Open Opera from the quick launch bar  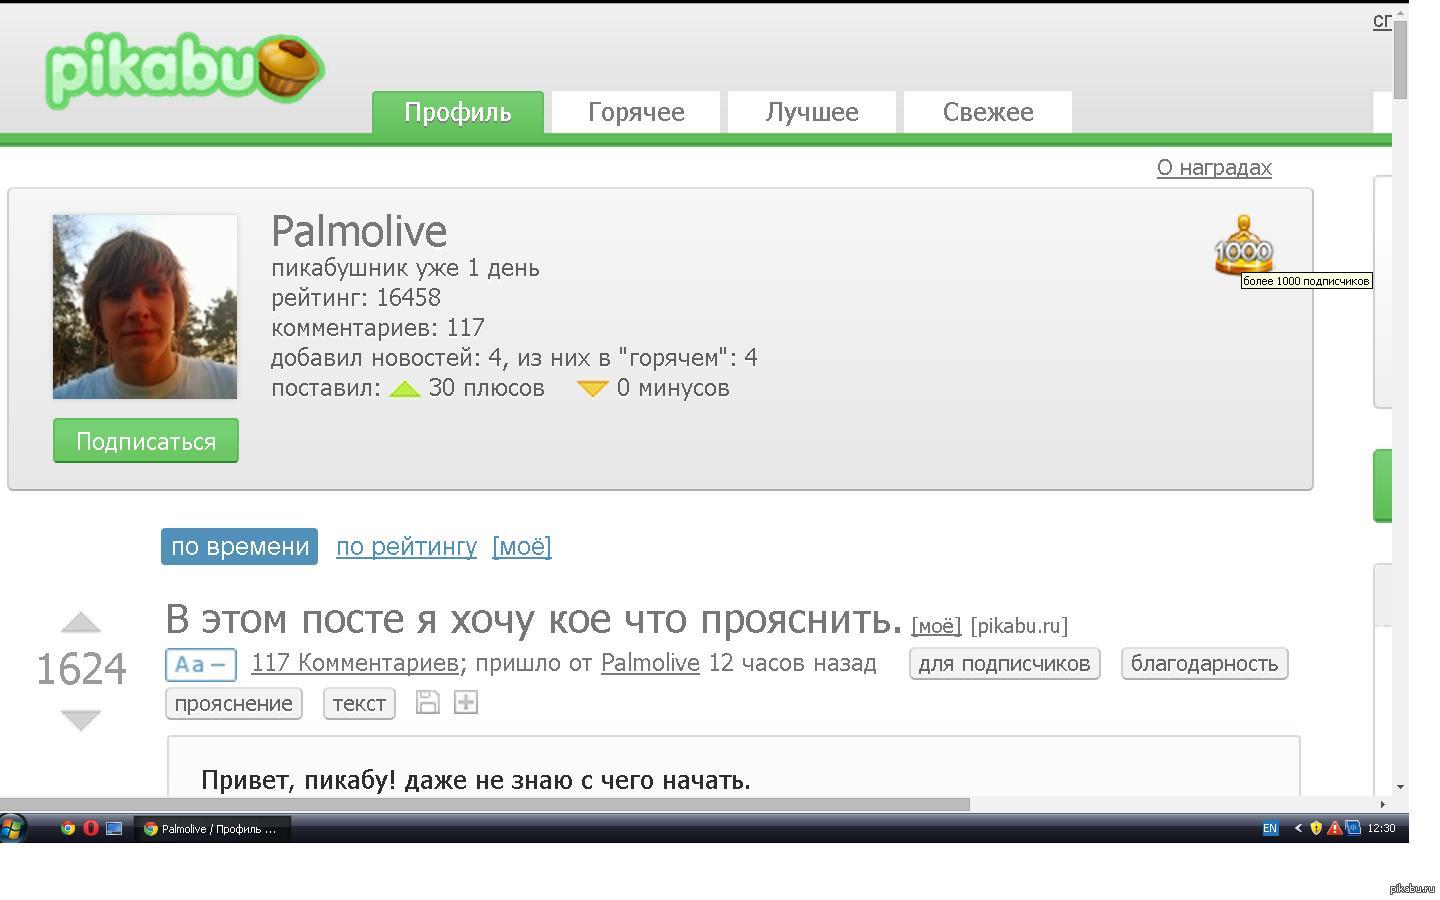point(91,828)
